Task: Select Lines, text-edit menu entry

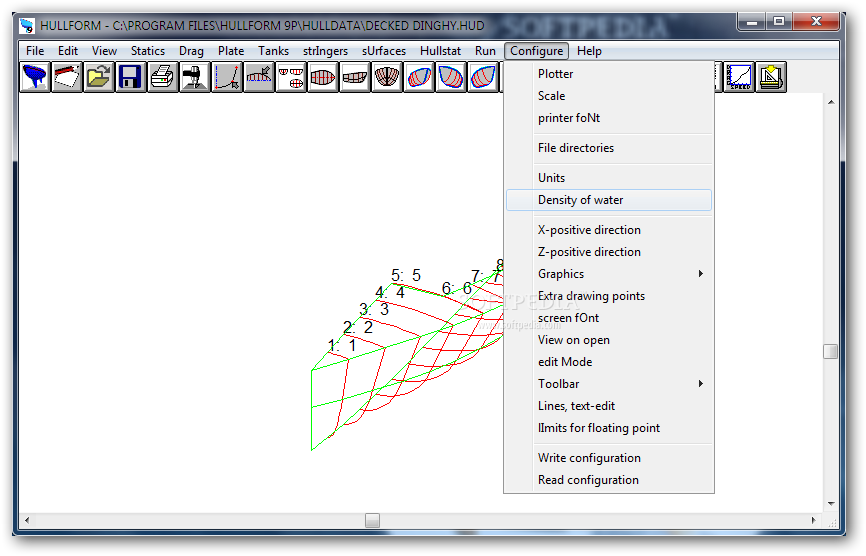Action: (x=609, y=406)
